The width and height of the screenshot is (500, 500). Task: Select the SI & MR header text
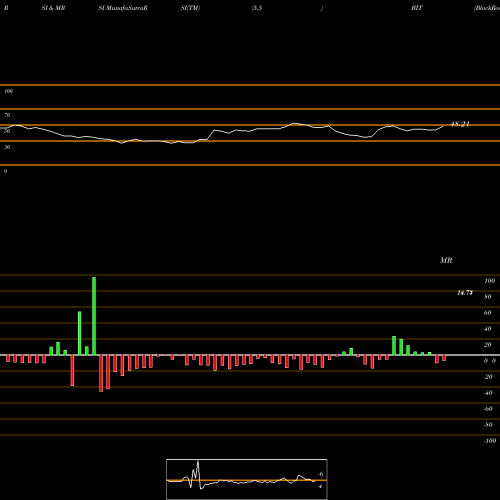tap(53, 8)
